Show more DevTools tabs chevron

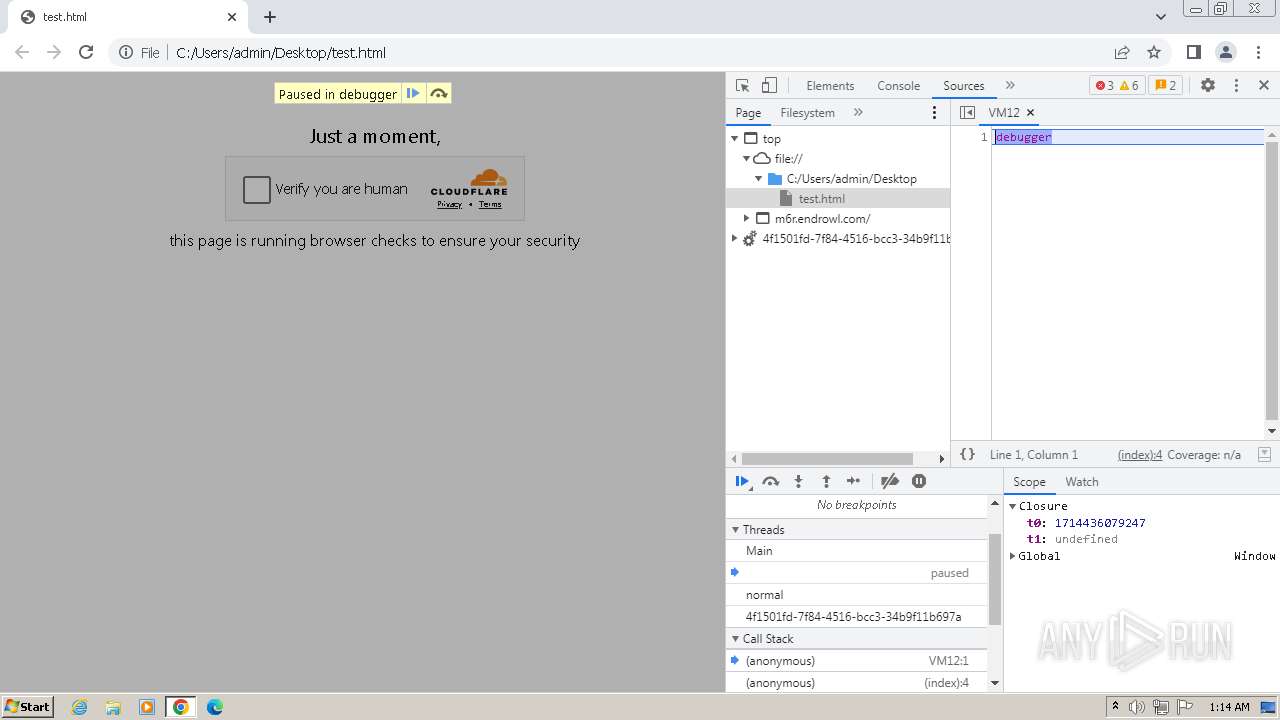tap(1010, 86)
